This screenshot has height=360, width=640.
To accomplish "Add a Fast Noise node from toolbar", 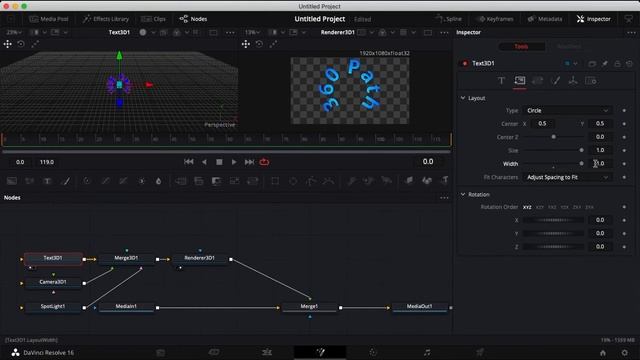I will point(29,181).
